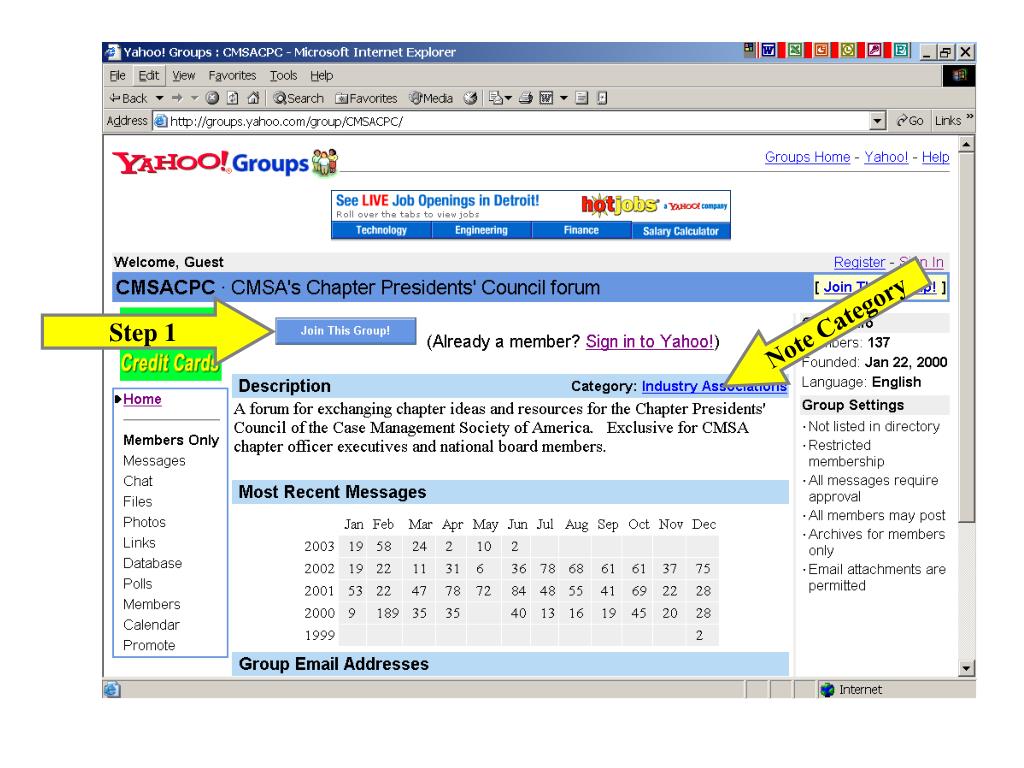This screenshot has width=1024, height=768.
Task: Click the Refresh page icon
Action: click(x=232, y=98)
